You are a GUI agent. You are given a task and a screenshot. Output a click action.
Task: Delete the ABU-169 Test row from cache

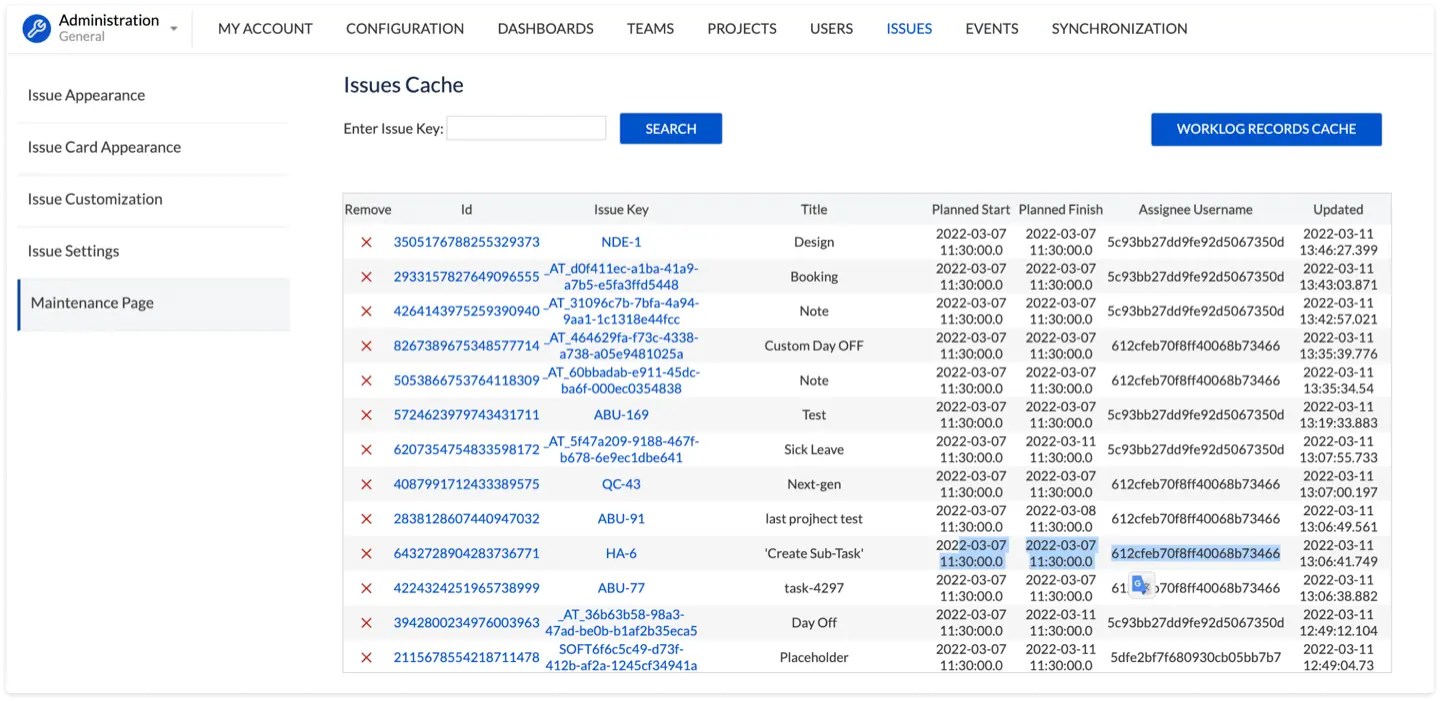click(x=366, y=415)
